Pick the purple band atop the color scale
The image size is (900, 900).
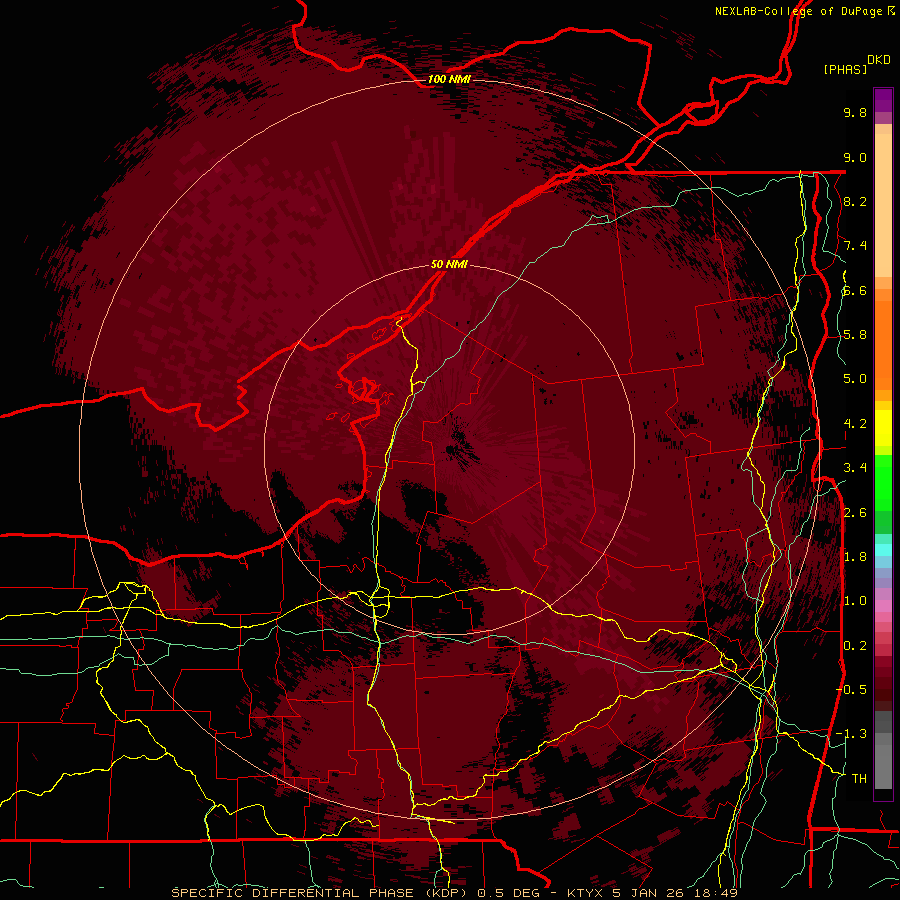tap(883, 100)
